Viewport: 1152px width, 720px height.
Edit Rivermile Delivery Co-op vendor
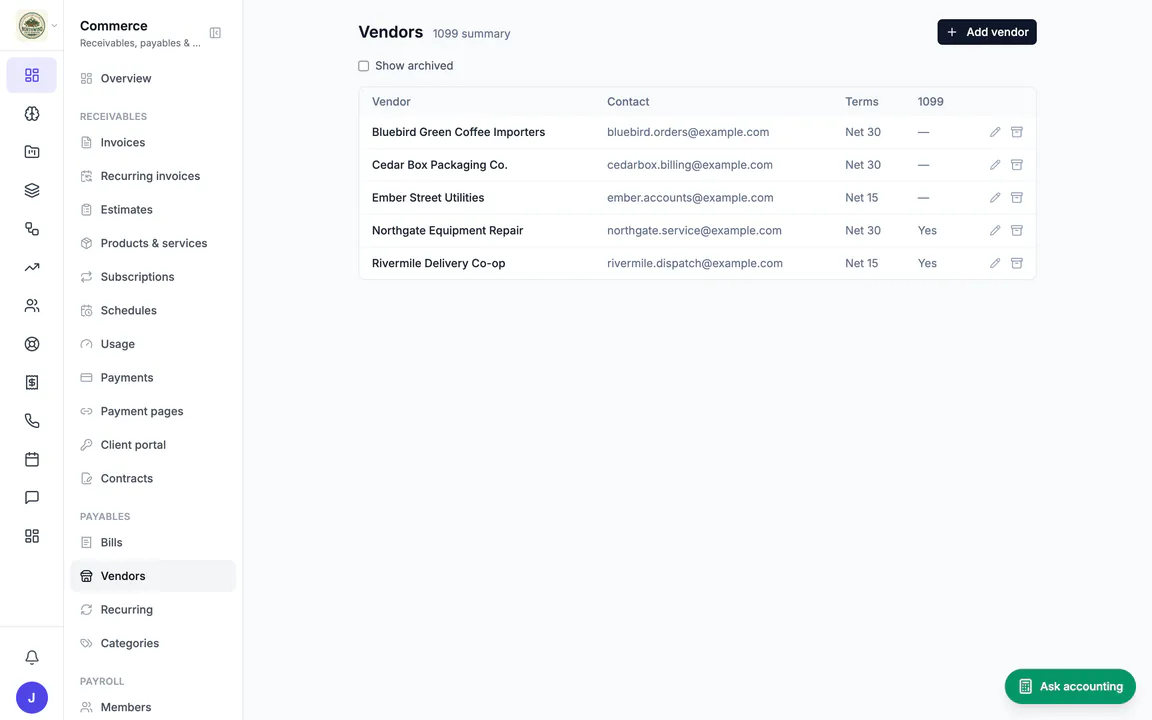[995, 263]
